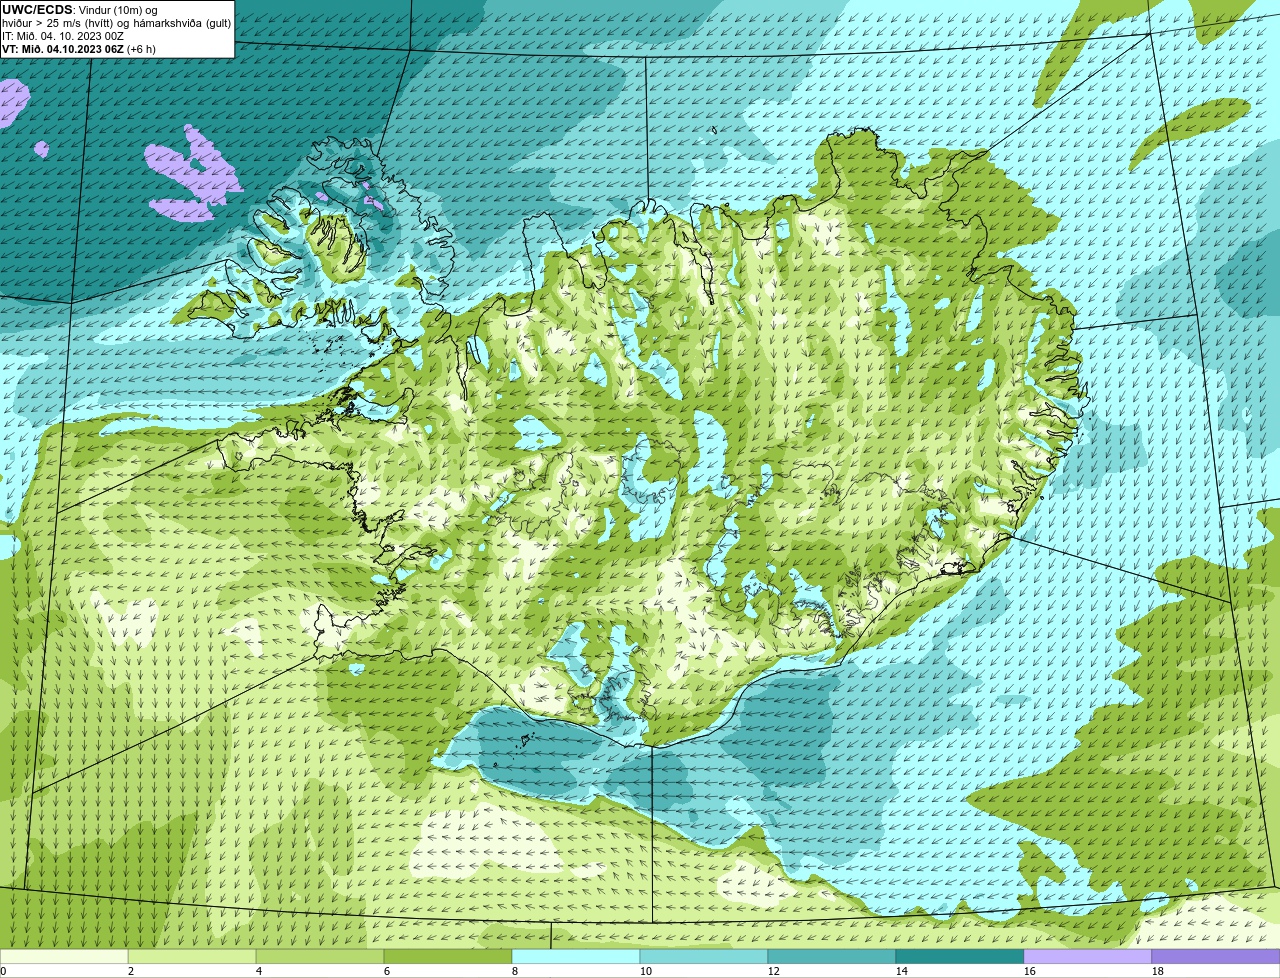Click the legend scale value "4"

pyautogui.click(x=259, y=971)
